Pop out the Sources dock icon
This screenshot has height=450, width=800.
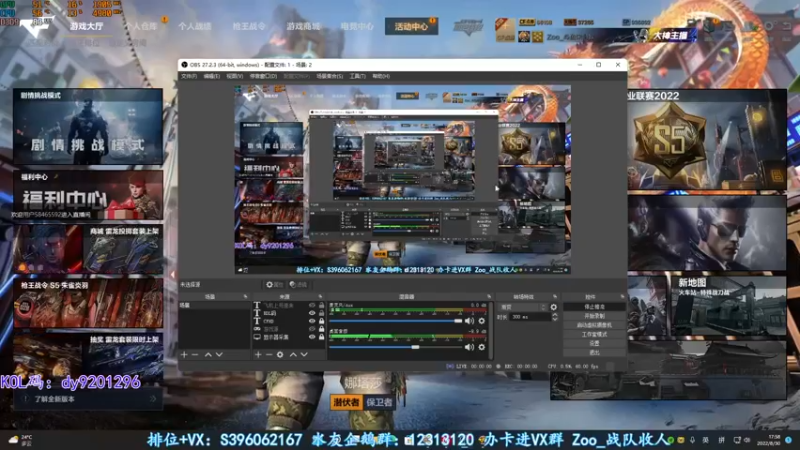320,296
